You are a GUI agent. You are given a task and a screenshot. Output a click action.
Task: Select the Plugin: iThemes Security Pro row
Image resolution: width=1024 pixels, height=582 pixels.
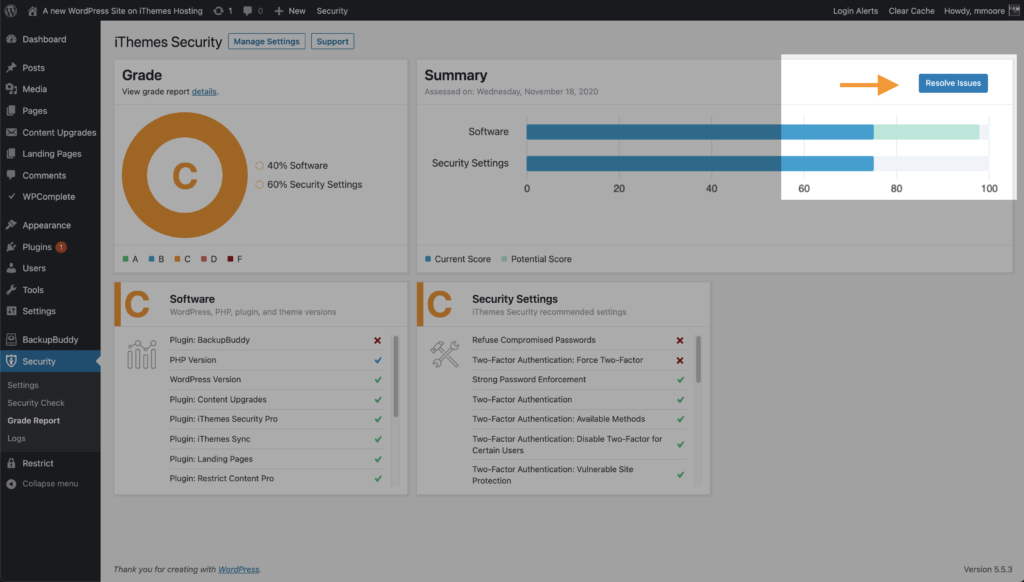pos(276,419)
